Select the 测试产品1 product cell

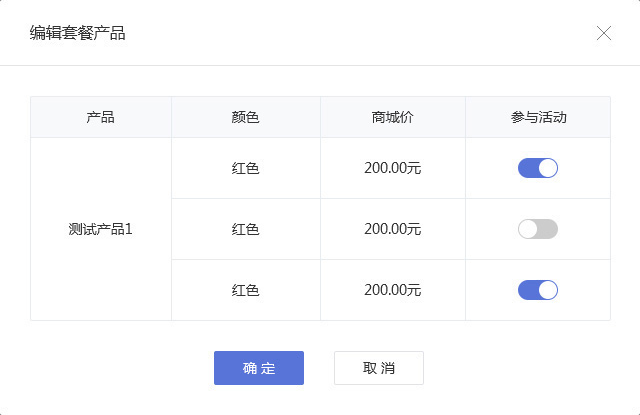[x=101, y=229]
